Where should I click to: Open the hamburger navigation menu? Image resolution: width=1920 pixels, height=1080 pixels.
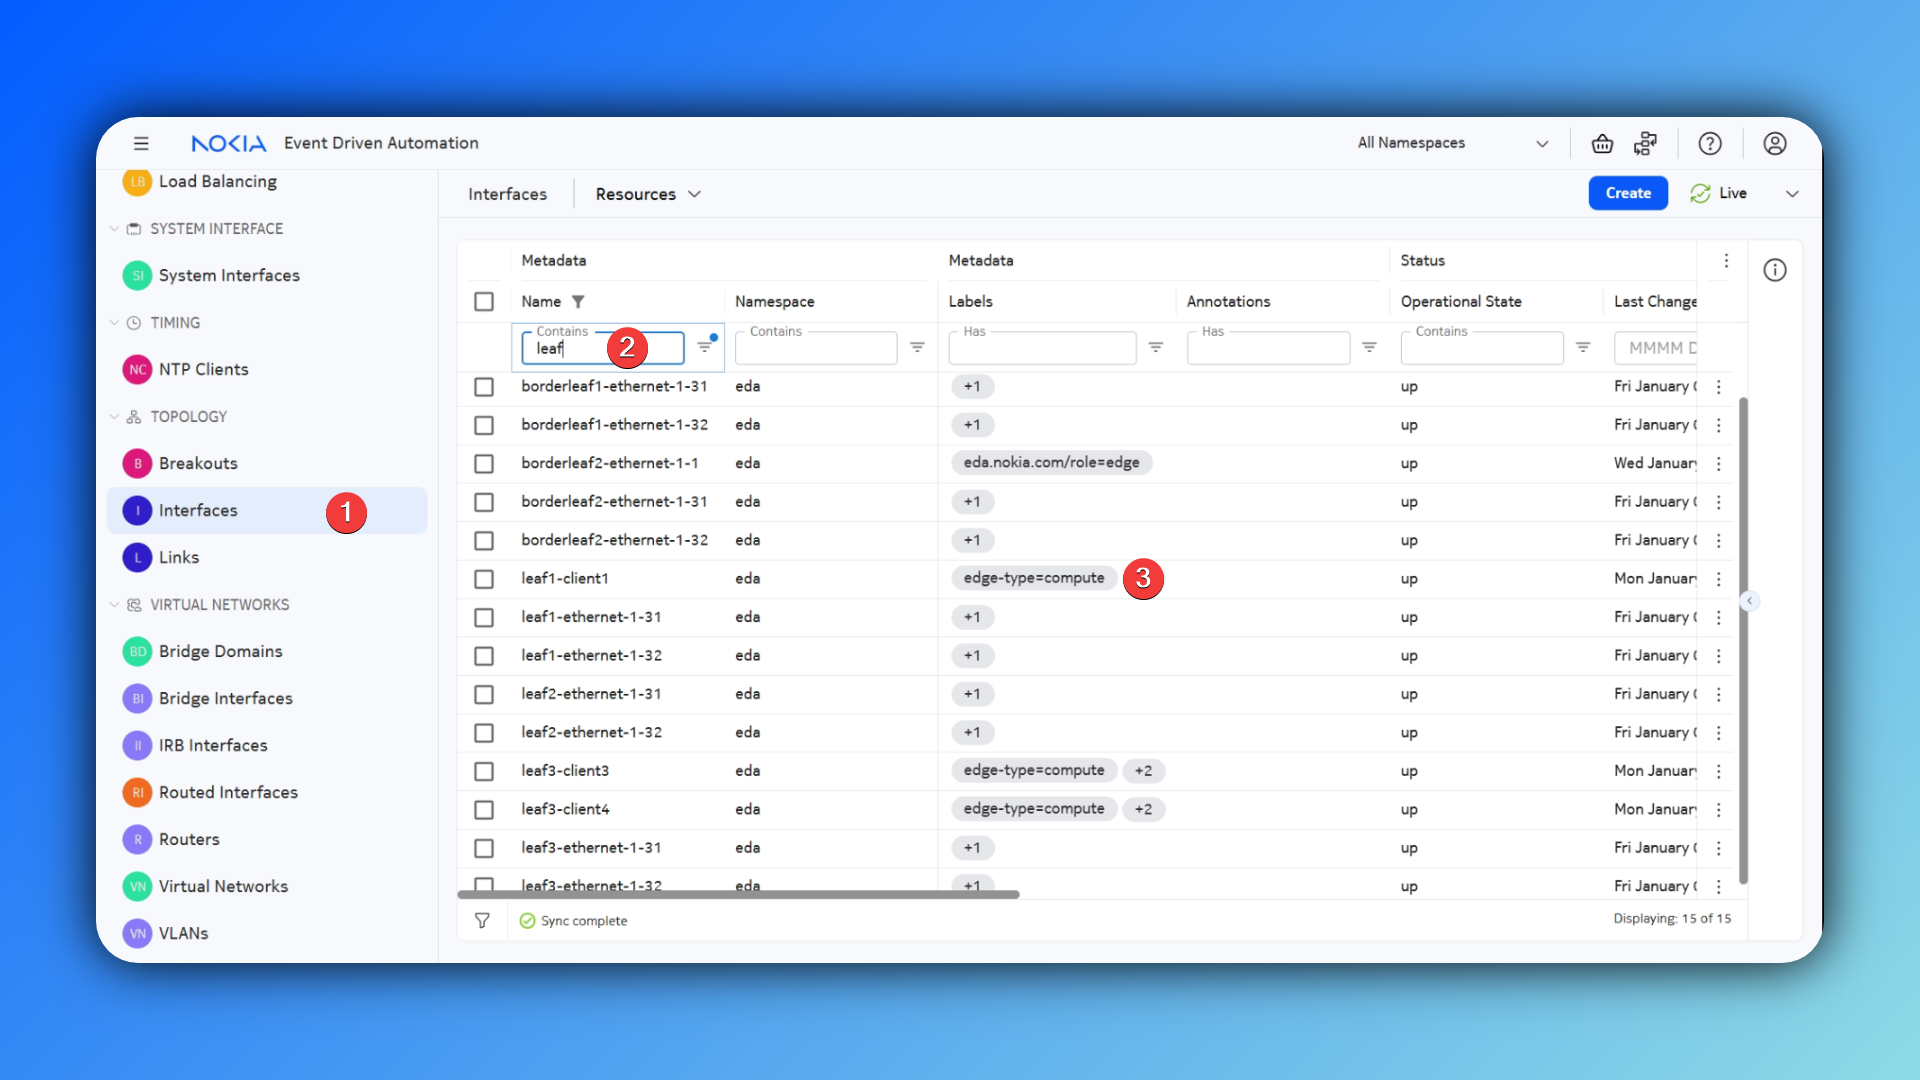(141, 143)
